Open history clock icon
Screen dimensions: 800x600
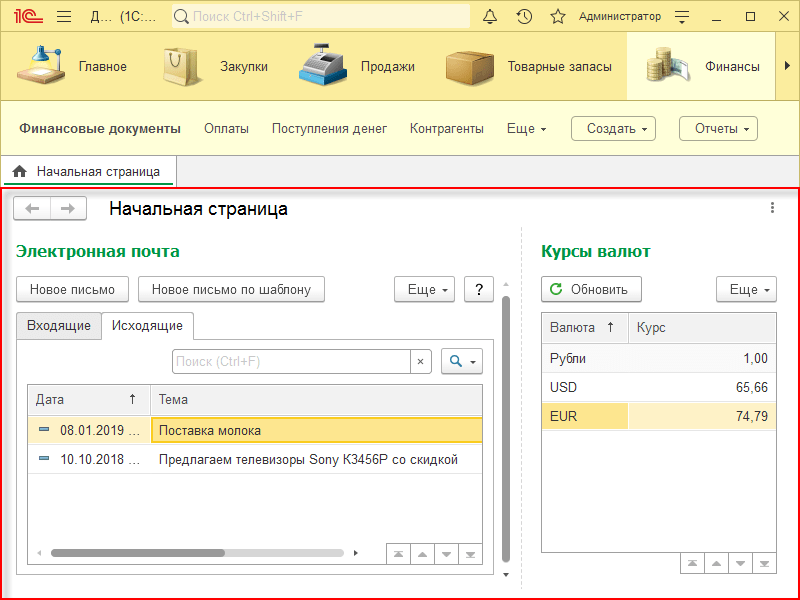(x=524, y=16)
